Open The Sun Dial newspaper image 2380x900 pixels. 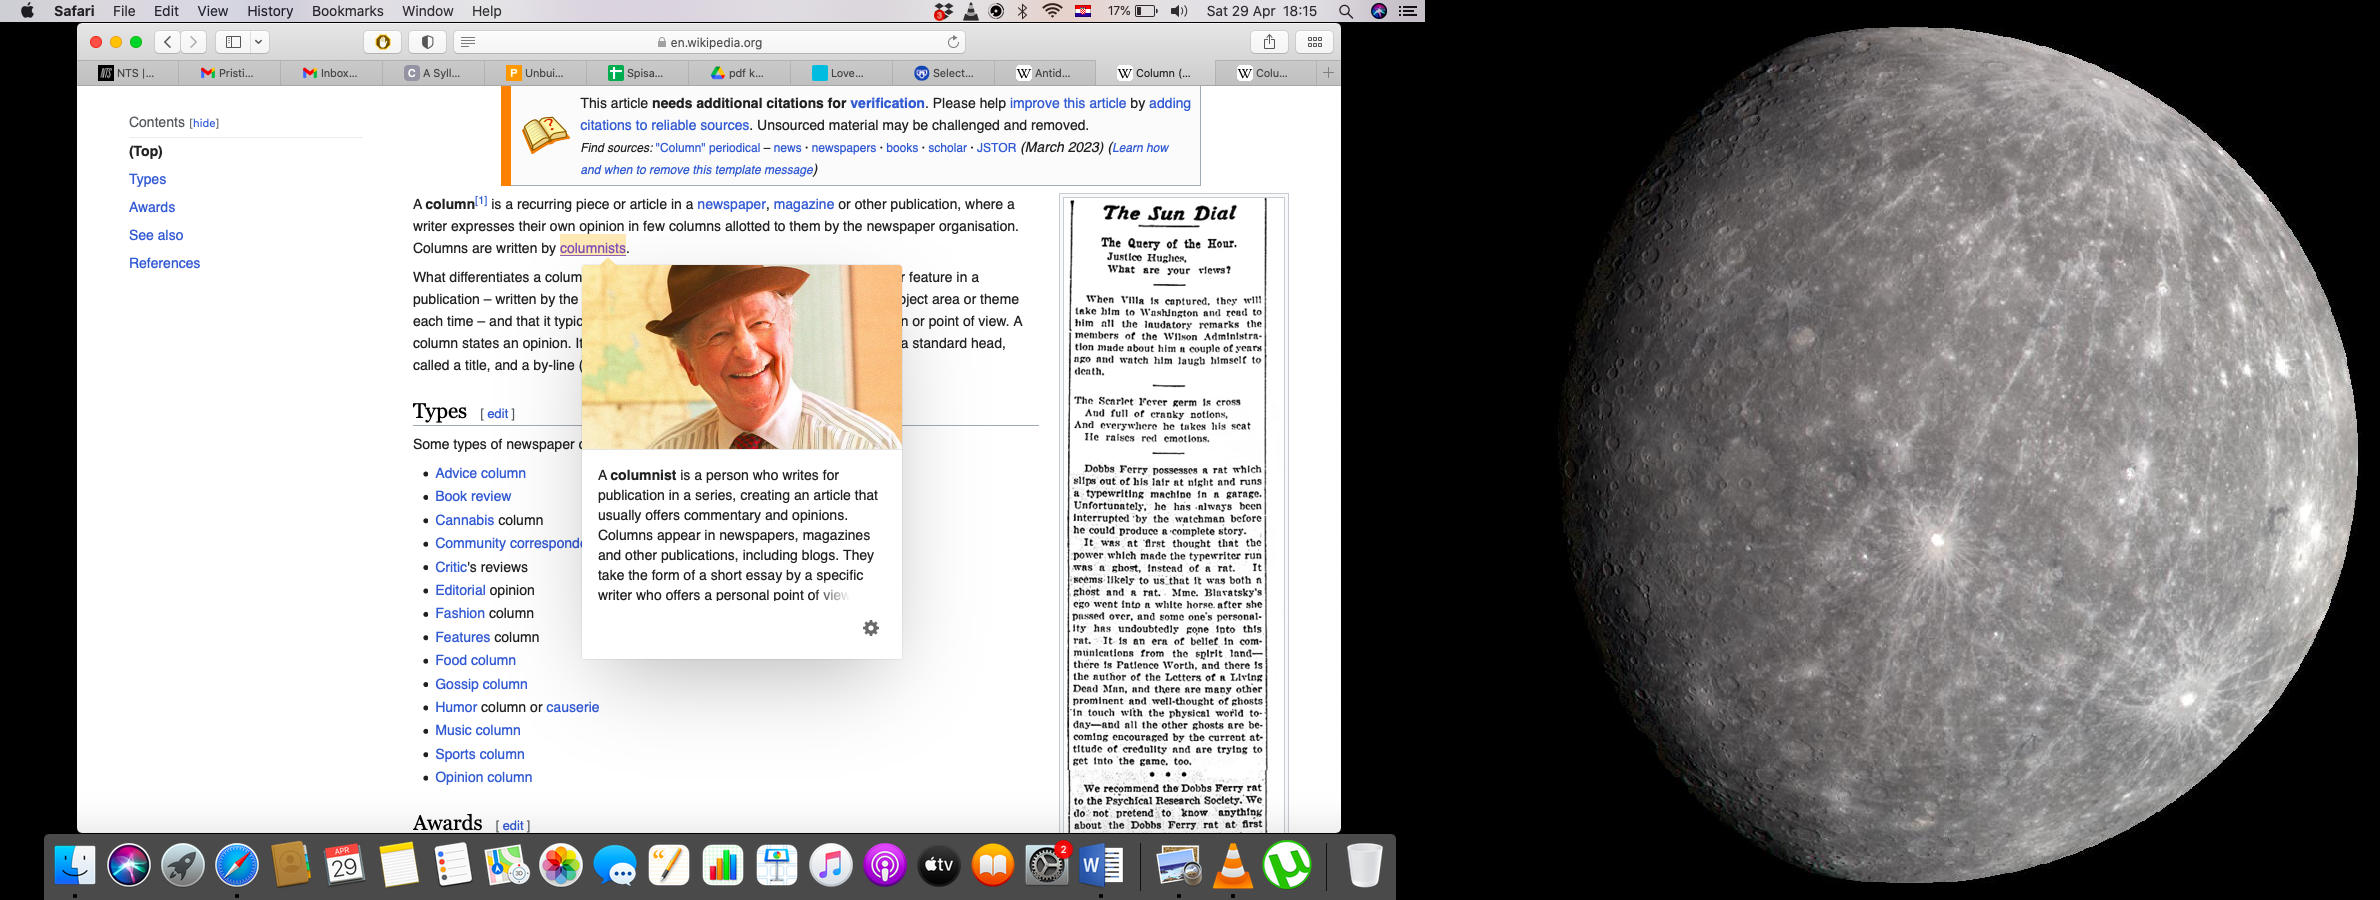(x=1168, y=514)
